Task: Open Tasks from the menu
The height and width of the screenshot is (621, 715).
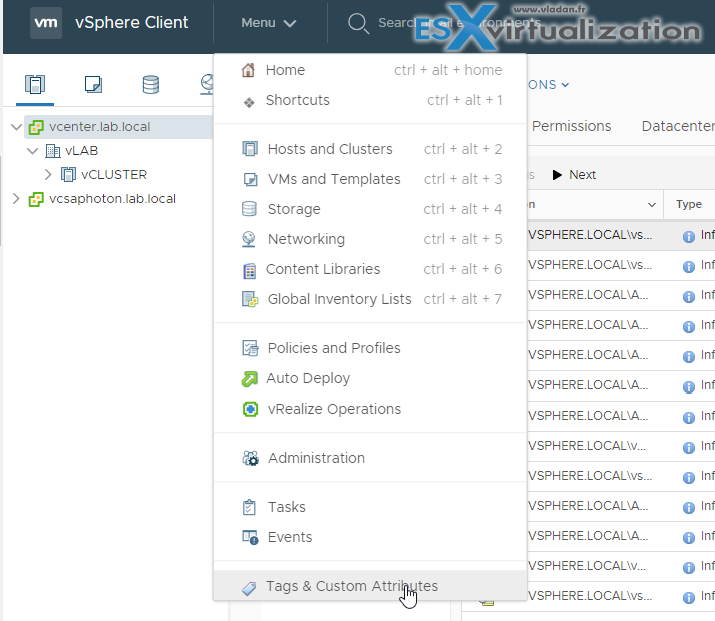Action: coord(370,507)
